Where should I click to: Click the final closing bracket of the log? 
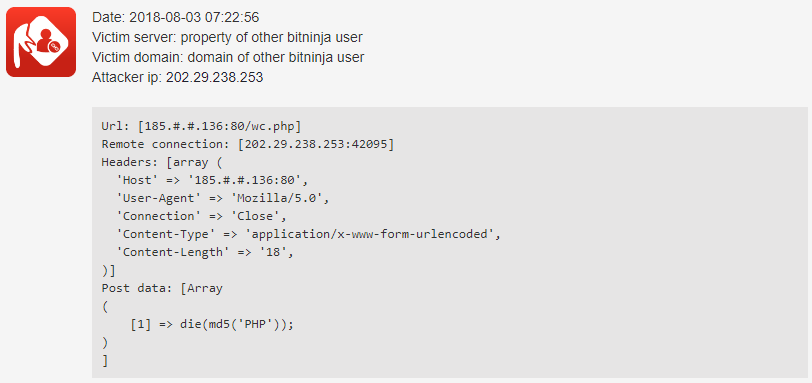pyautogui.click(x=105, y=361)
